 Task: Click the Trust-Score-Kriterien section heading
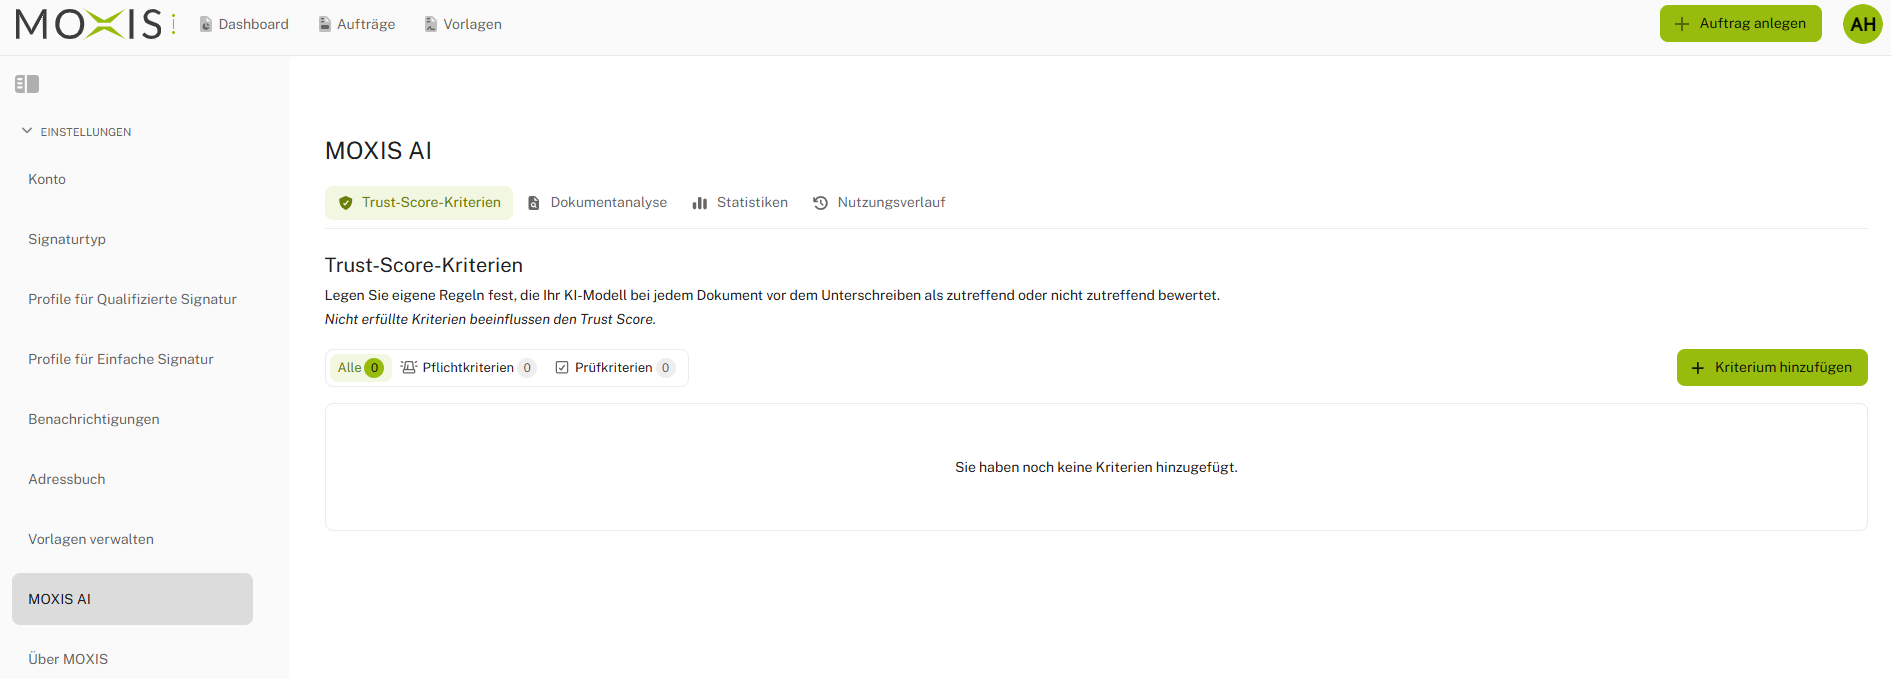tap(424, 265)
